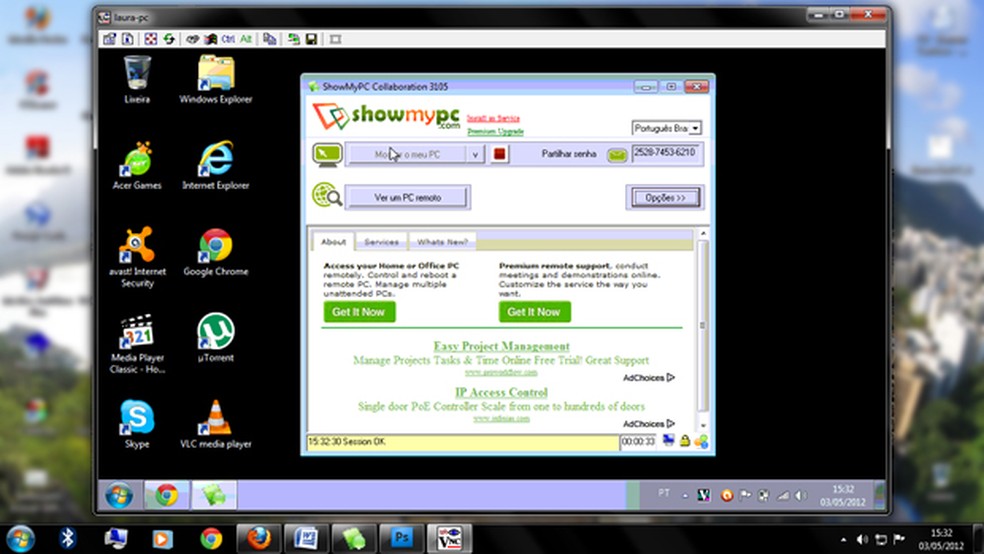This screenshot has height=554, width=984.
Task: Click VNC viewer on host taskbar
Action: pyautogui.click(x=449, y=538)
